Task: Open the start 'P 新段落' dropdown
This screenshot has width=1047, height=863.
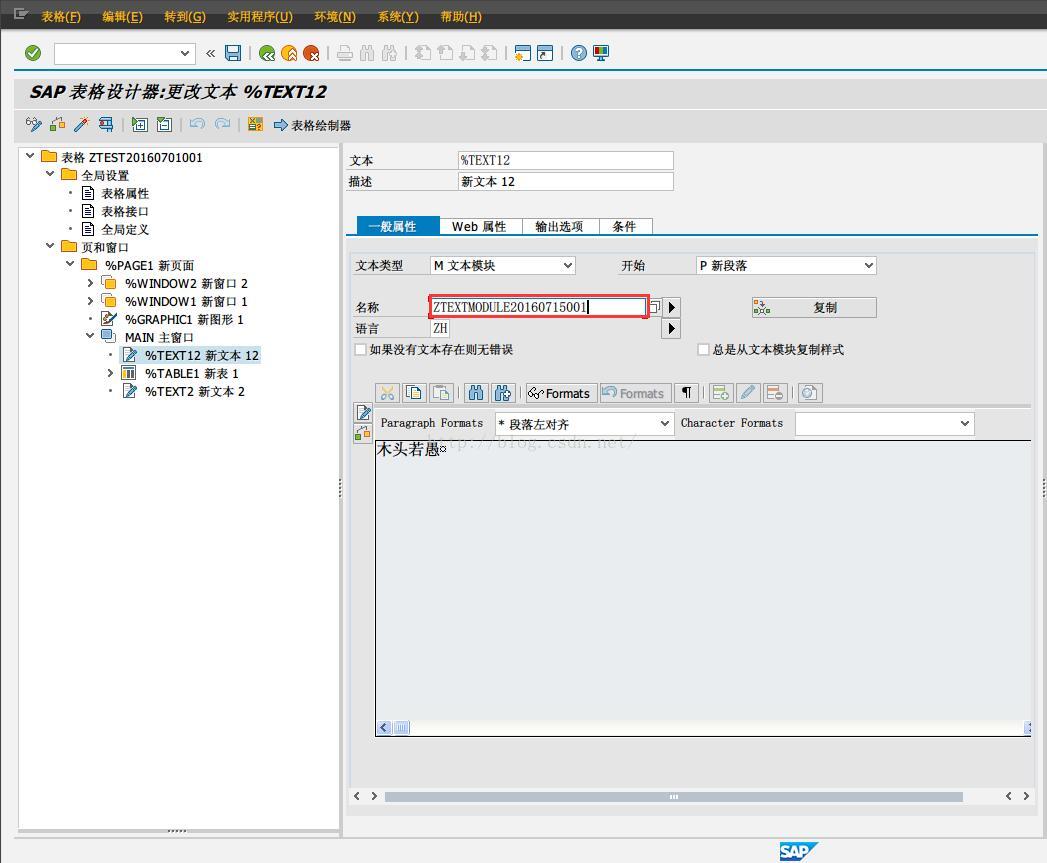Action: coord(868,265)
